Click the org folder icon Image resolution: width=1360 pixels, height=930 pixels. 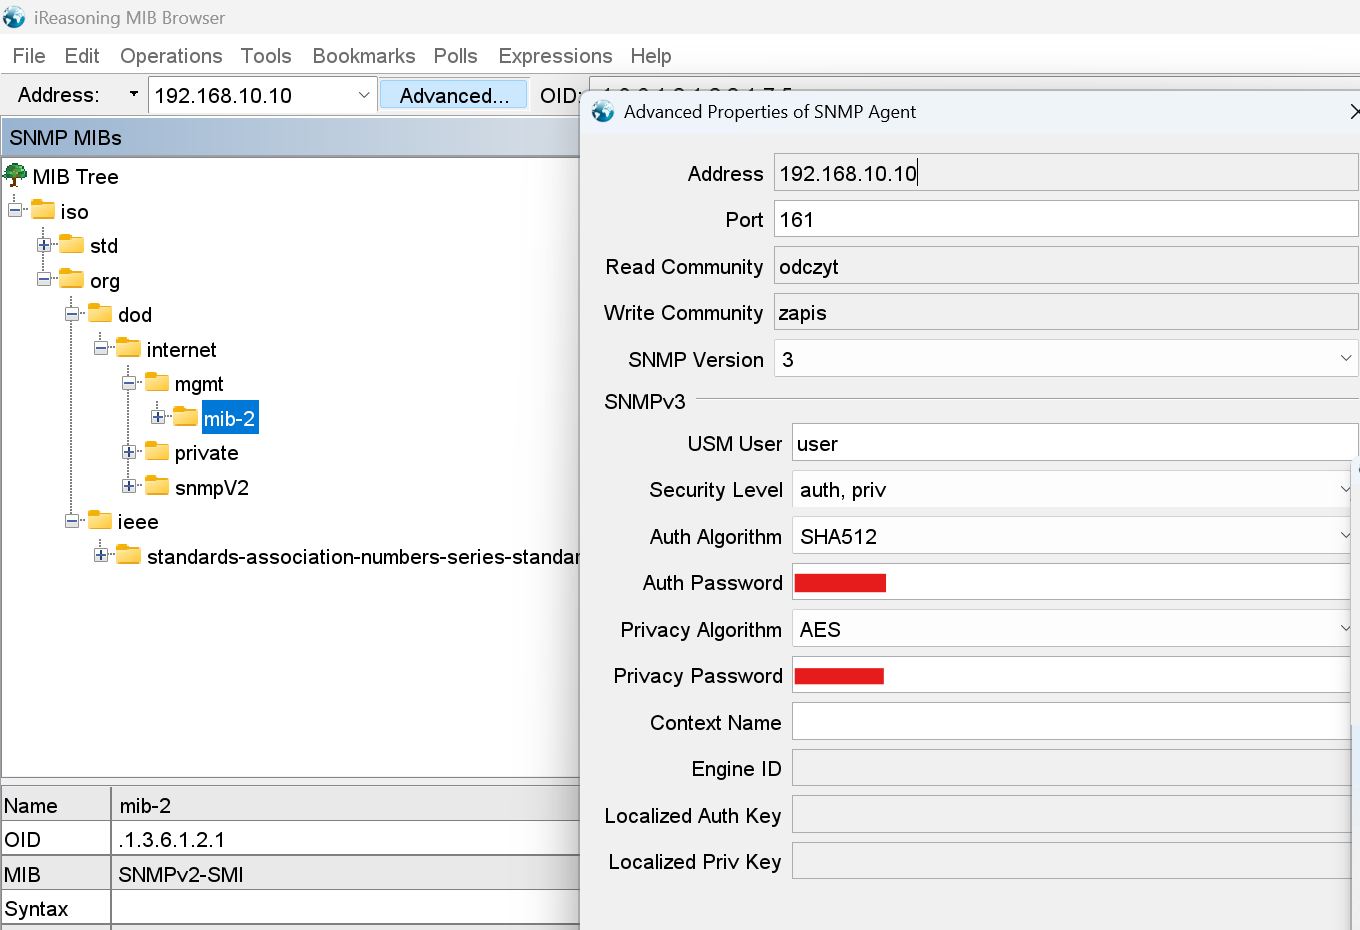[72, 278]
